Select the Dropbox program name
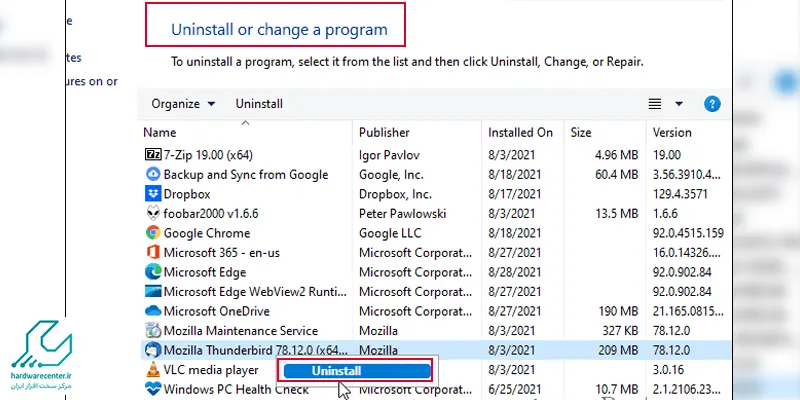This screenshot has width=800, height=400. [x=187, y=194]
